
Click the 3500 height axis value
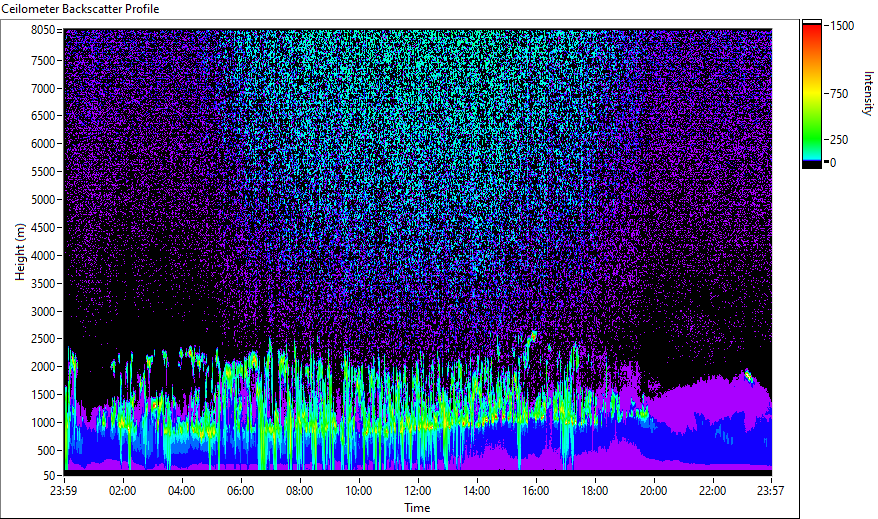(43, 284)
